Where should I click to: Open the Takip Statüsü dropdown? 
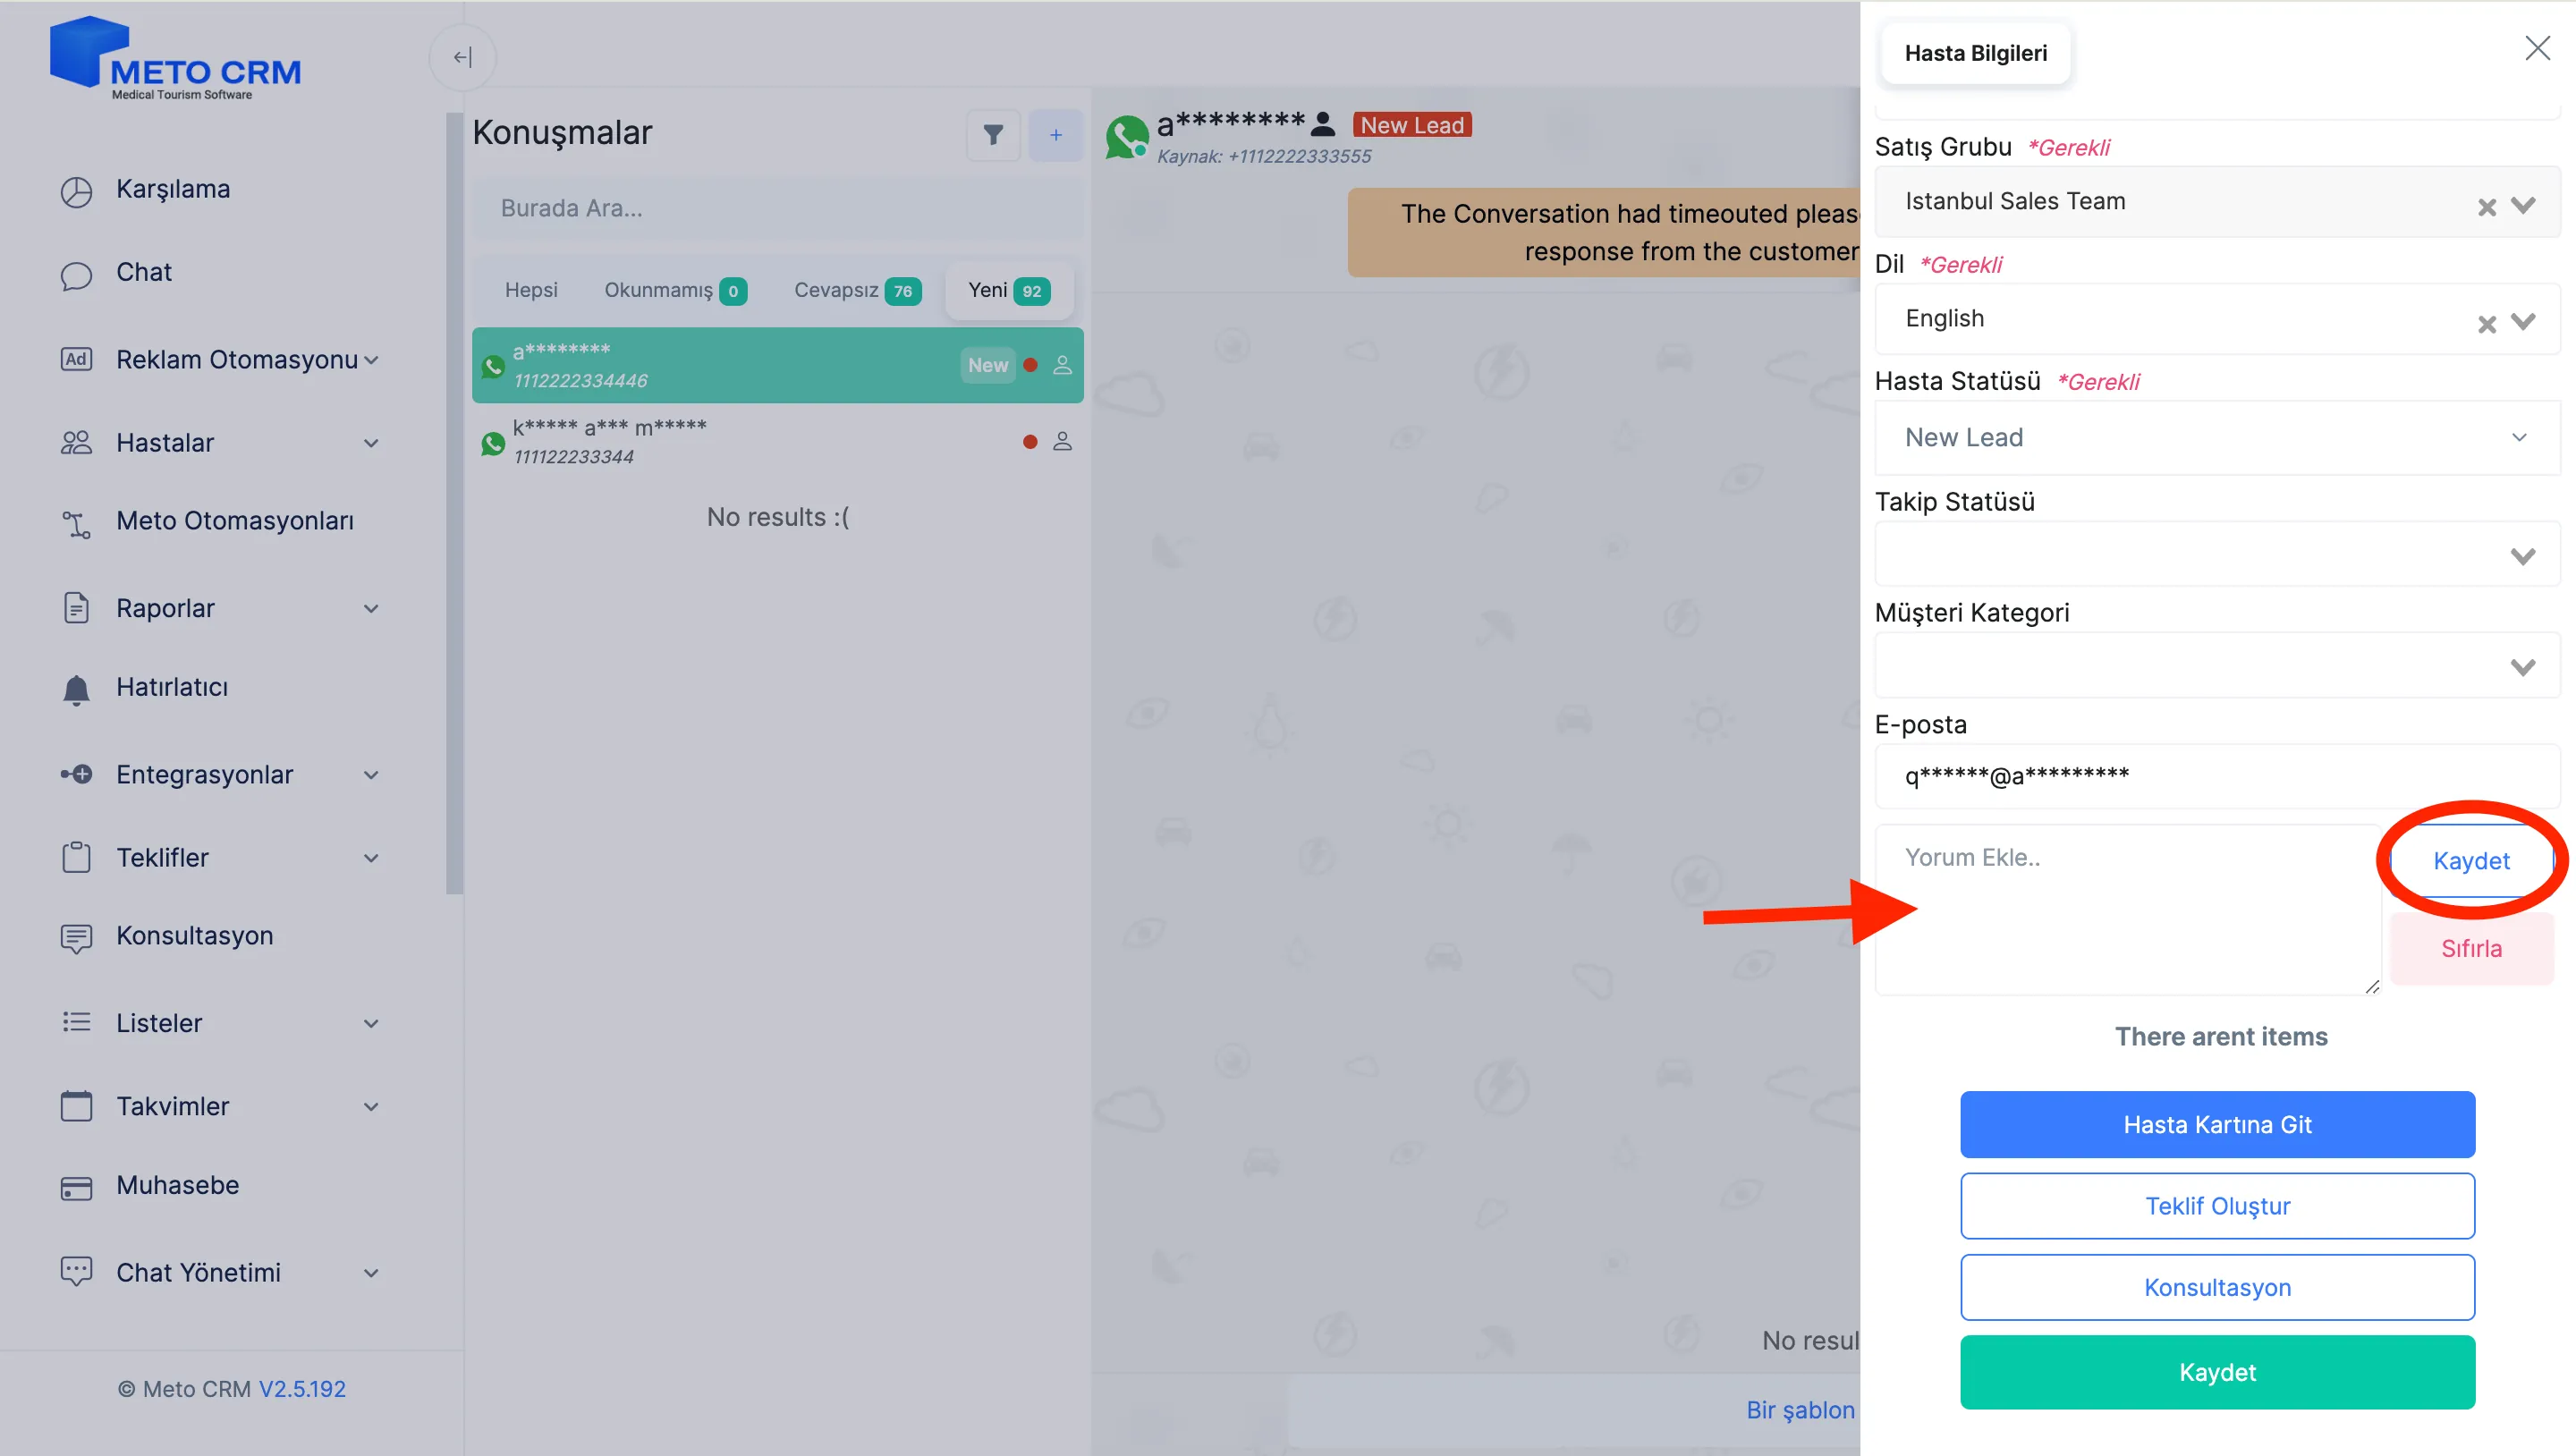click(x=2217, y=554)
